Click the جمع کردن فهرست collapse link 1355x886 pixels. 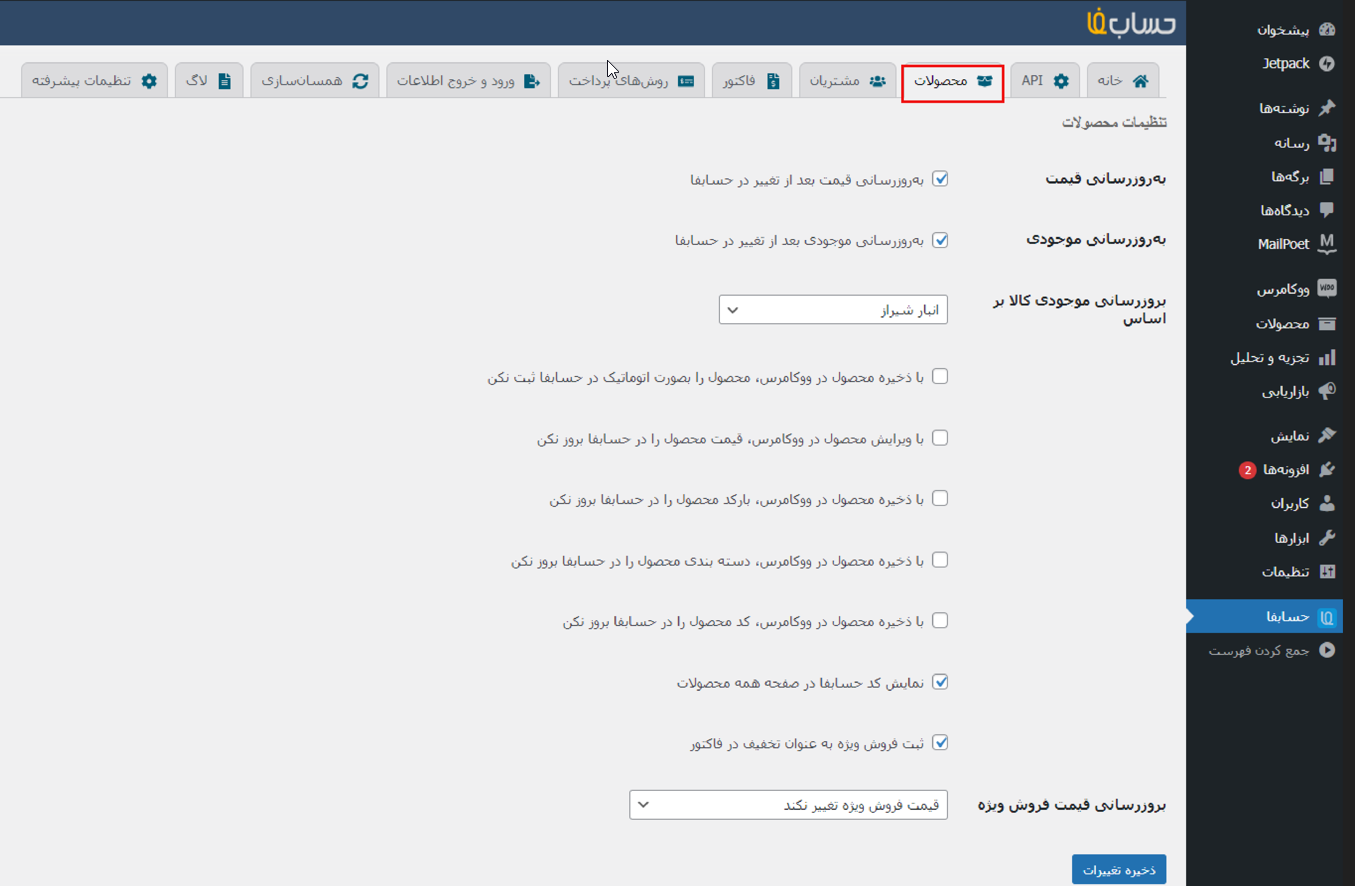click(x=1259, y=651)
